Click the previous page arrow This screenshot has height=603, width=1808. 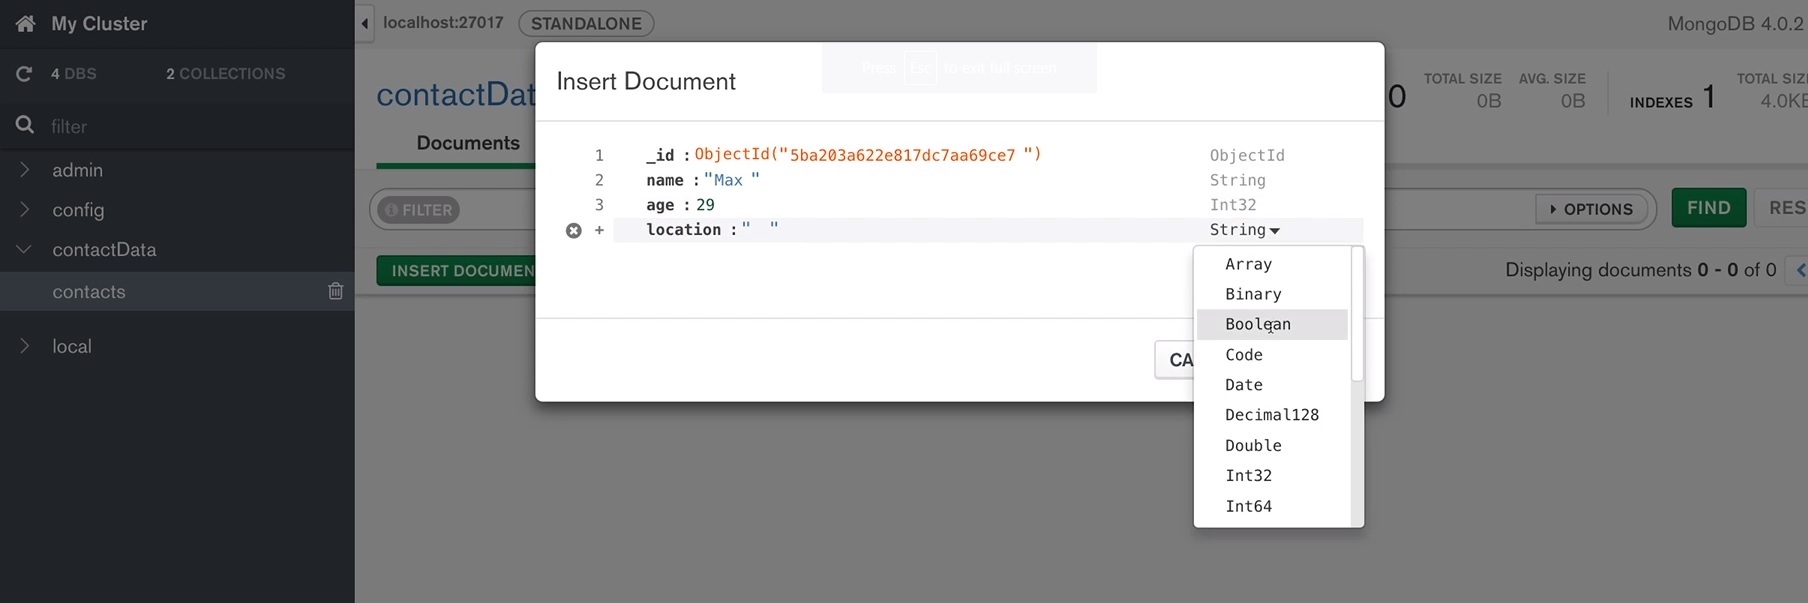[1800, 270]
